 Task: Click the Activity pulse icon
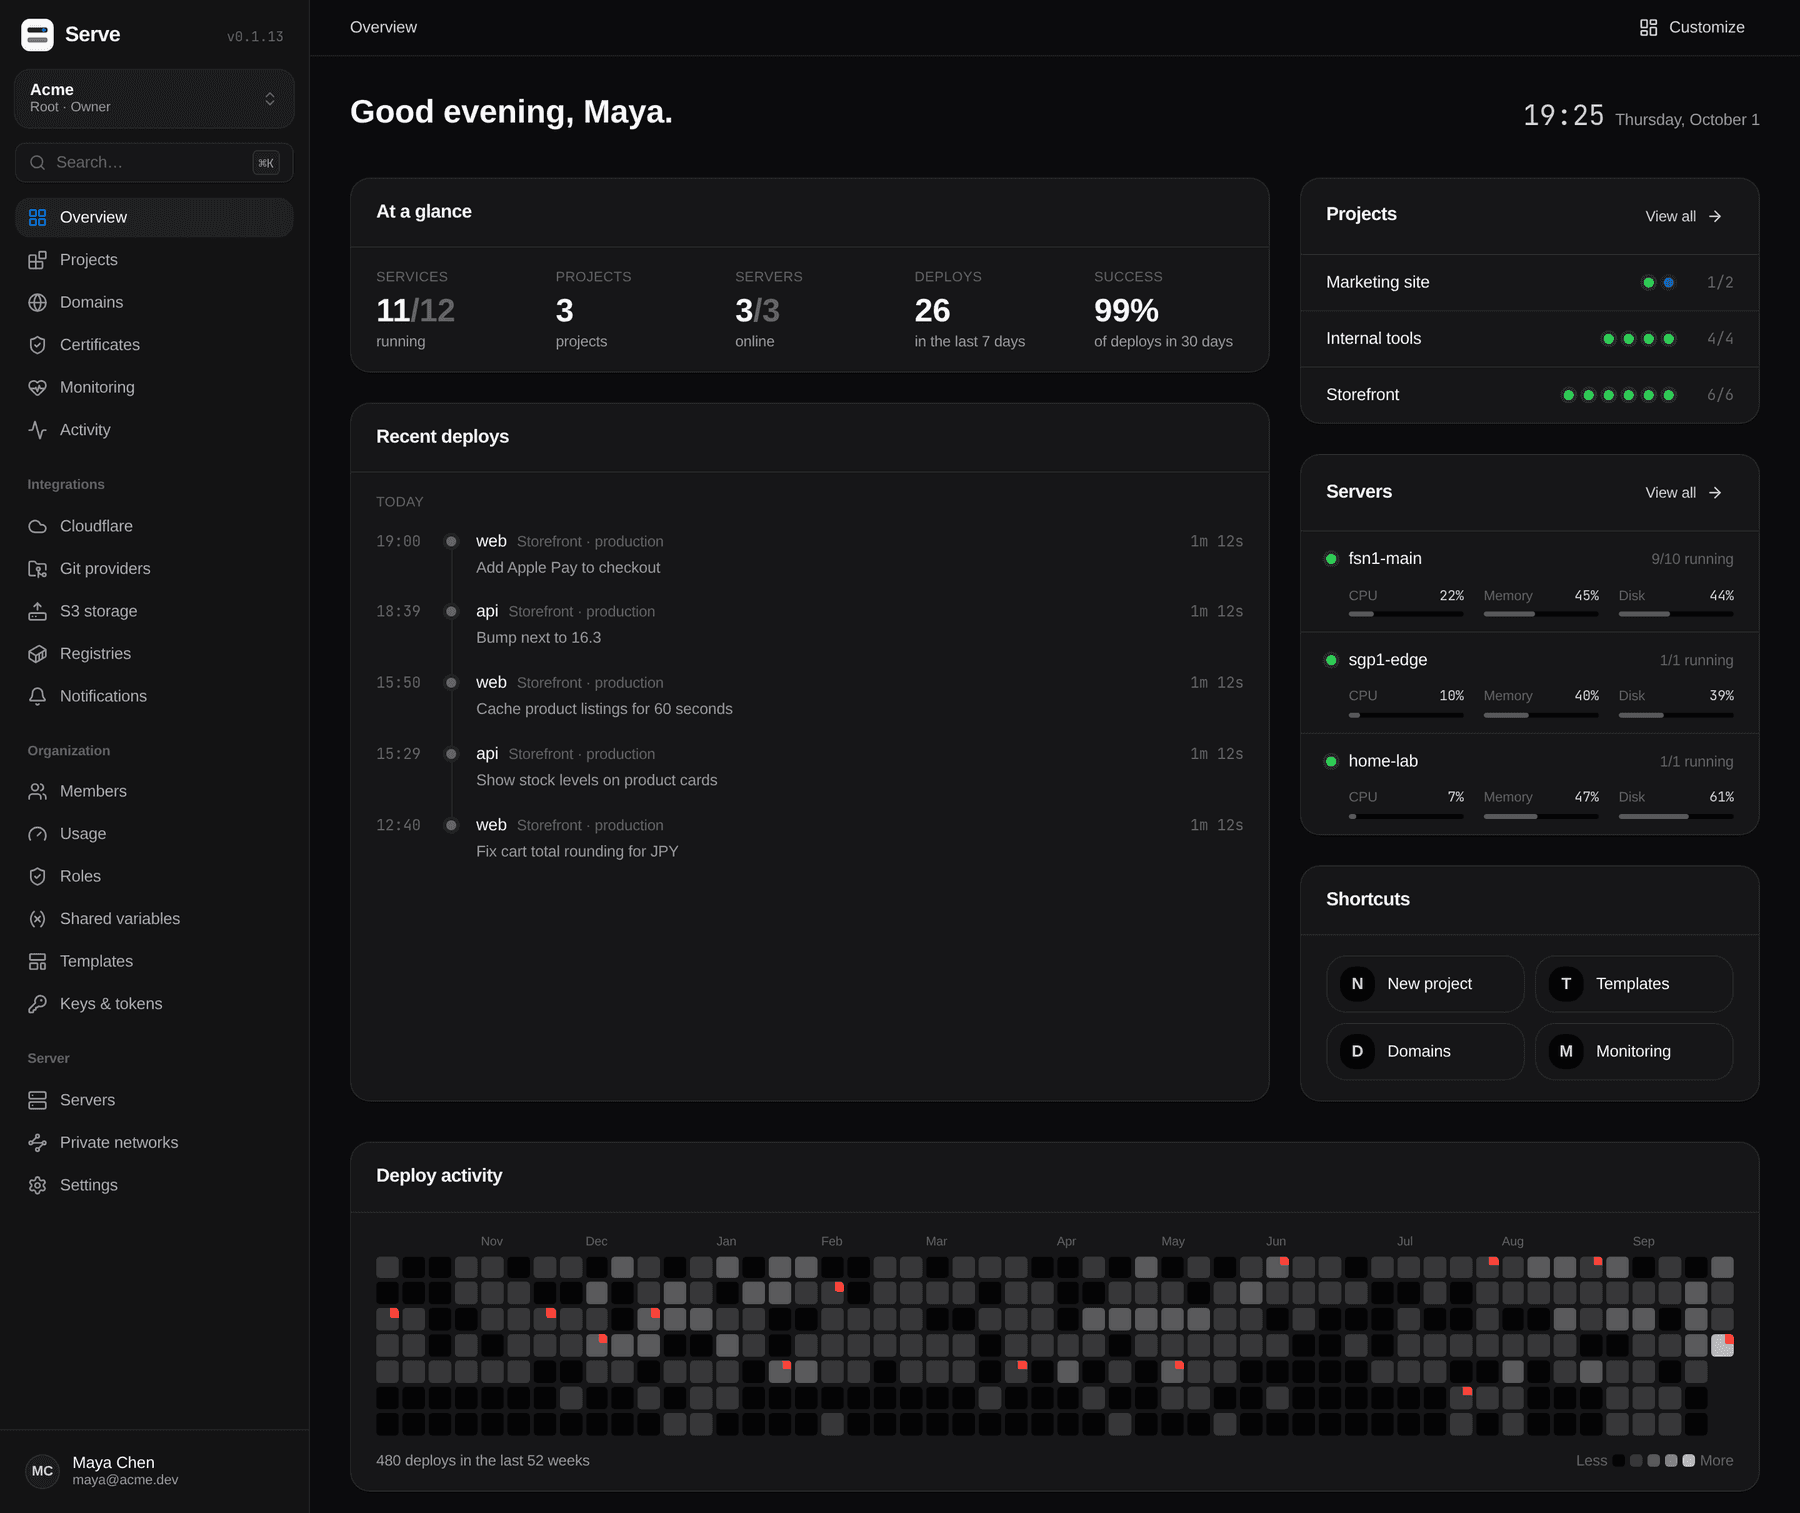pyautogui.click(x=37, y=430)
